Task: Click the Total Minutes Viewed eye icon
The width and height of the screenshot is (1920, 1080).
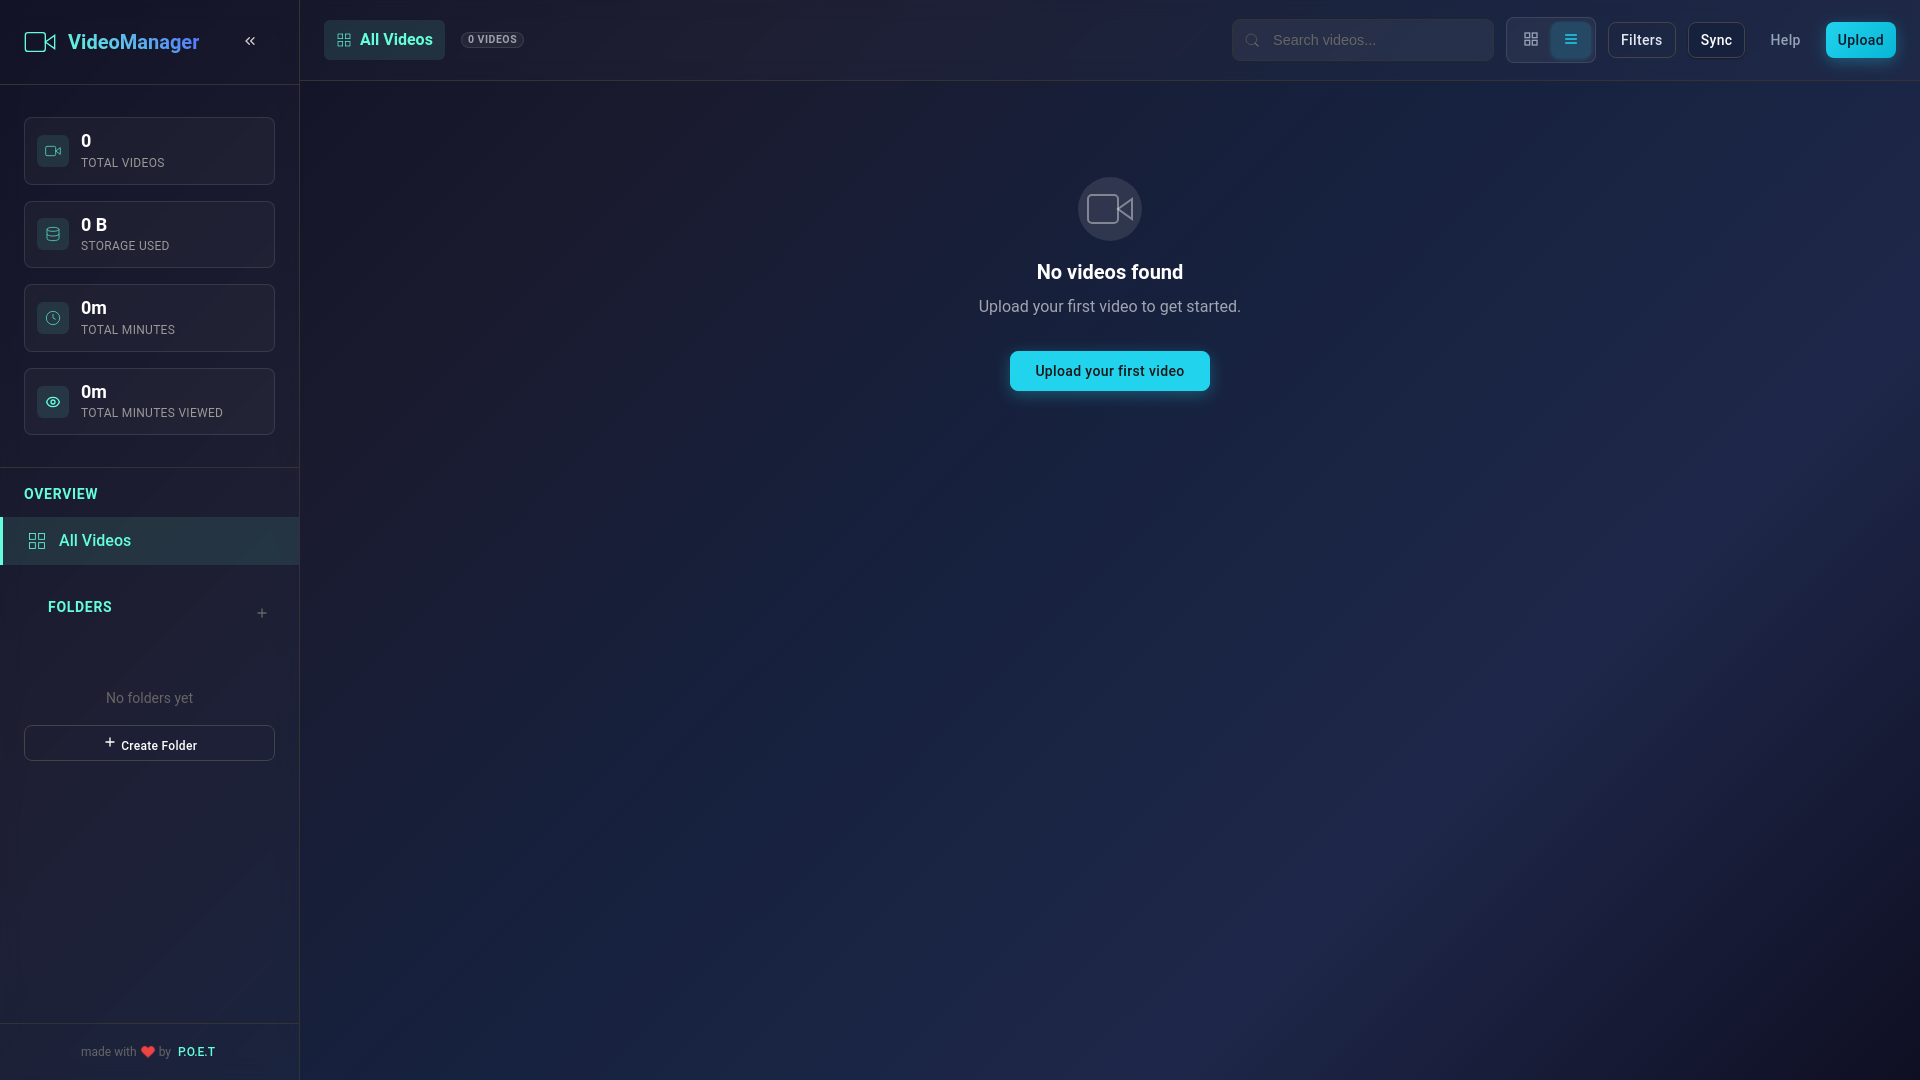Action: tap(53, 402)
